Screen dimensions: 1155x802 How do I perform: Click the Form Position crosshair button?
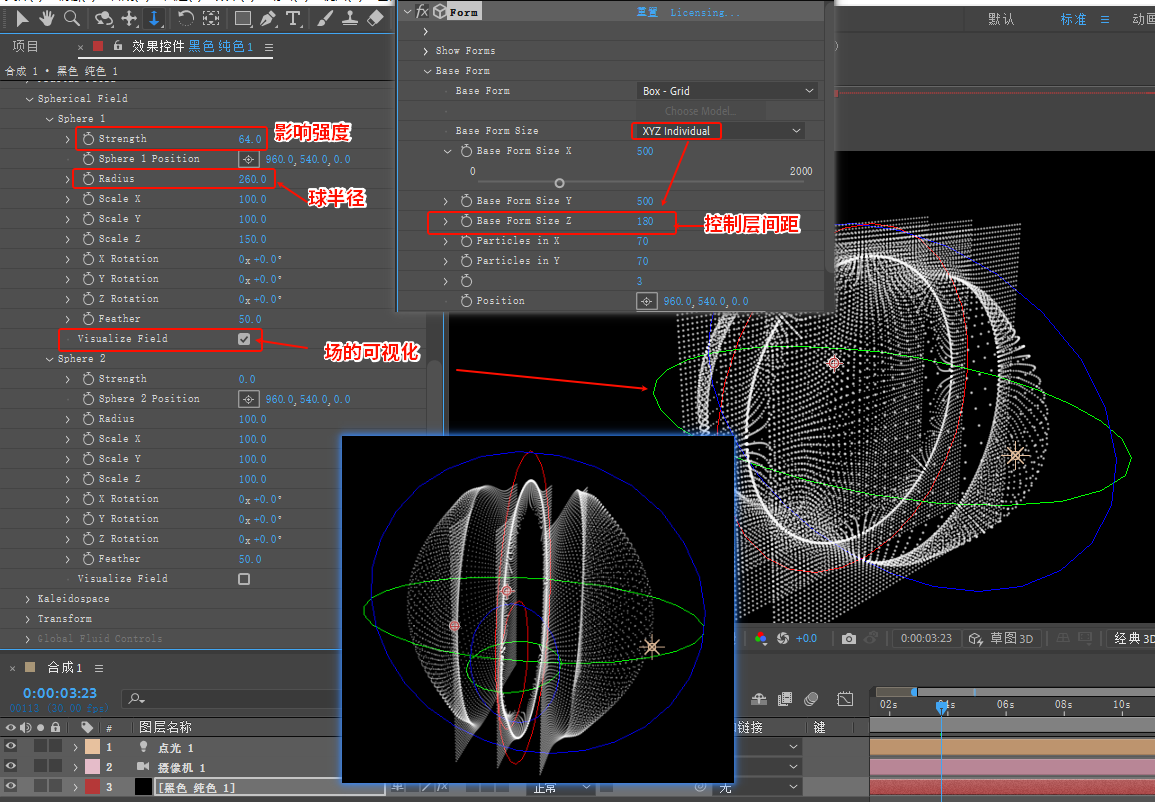point(647,301)
